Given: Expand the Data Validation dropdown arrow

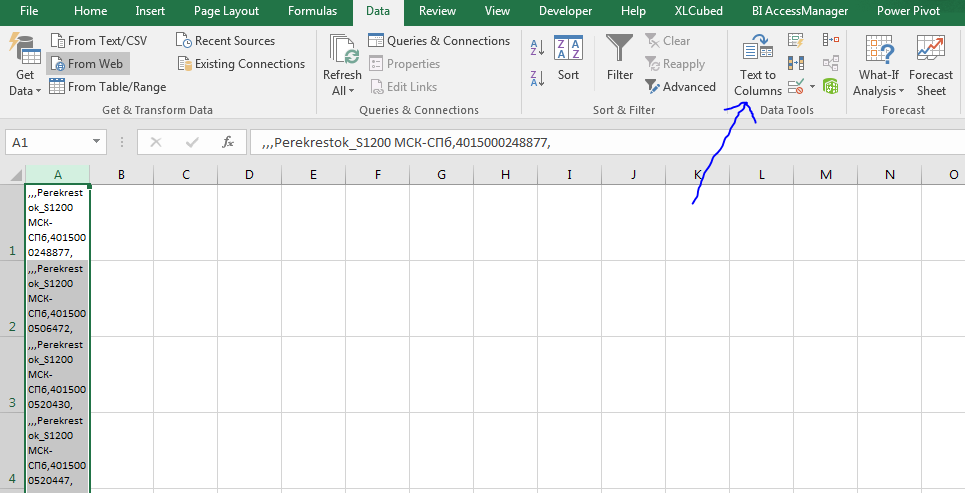Looking at the screenshot, I should coord(812,86).
